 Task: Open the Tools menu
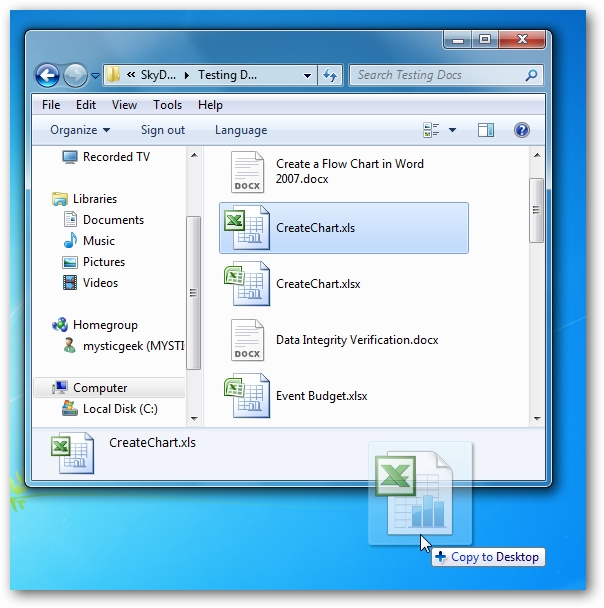point(167,105)
